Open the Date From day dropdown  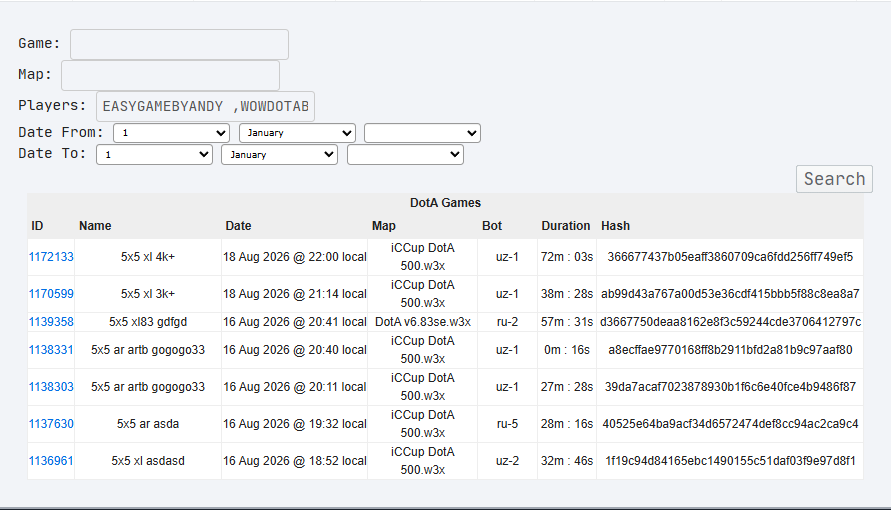pos(171,133)
